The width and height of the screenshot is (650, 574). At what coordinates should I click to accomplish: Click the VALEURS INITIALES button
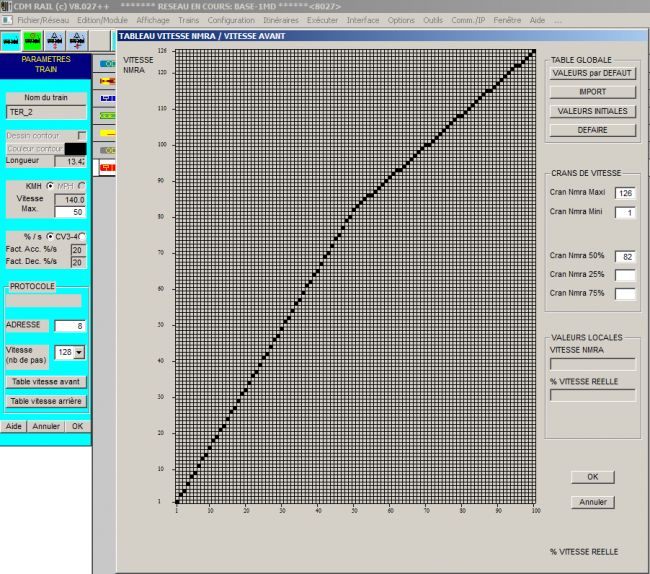pos(592,111)
